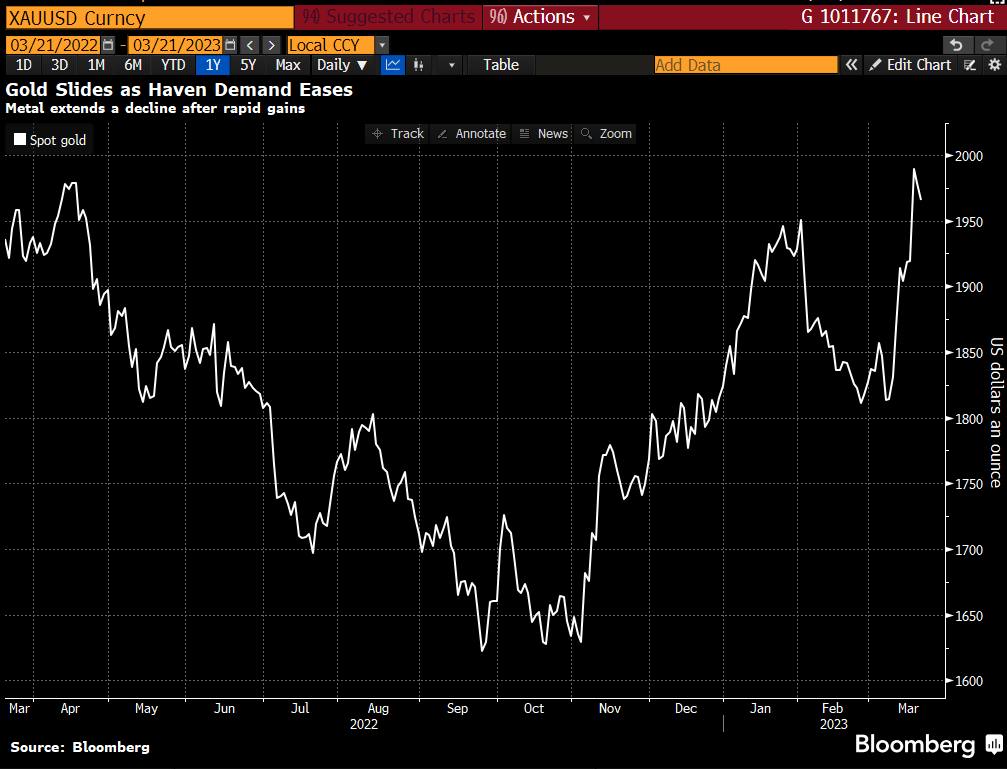This screenshot has height=769, width=1007.
Task: Click the chart title Gold Slides as Haven Demand Eases
Action: 179,89
